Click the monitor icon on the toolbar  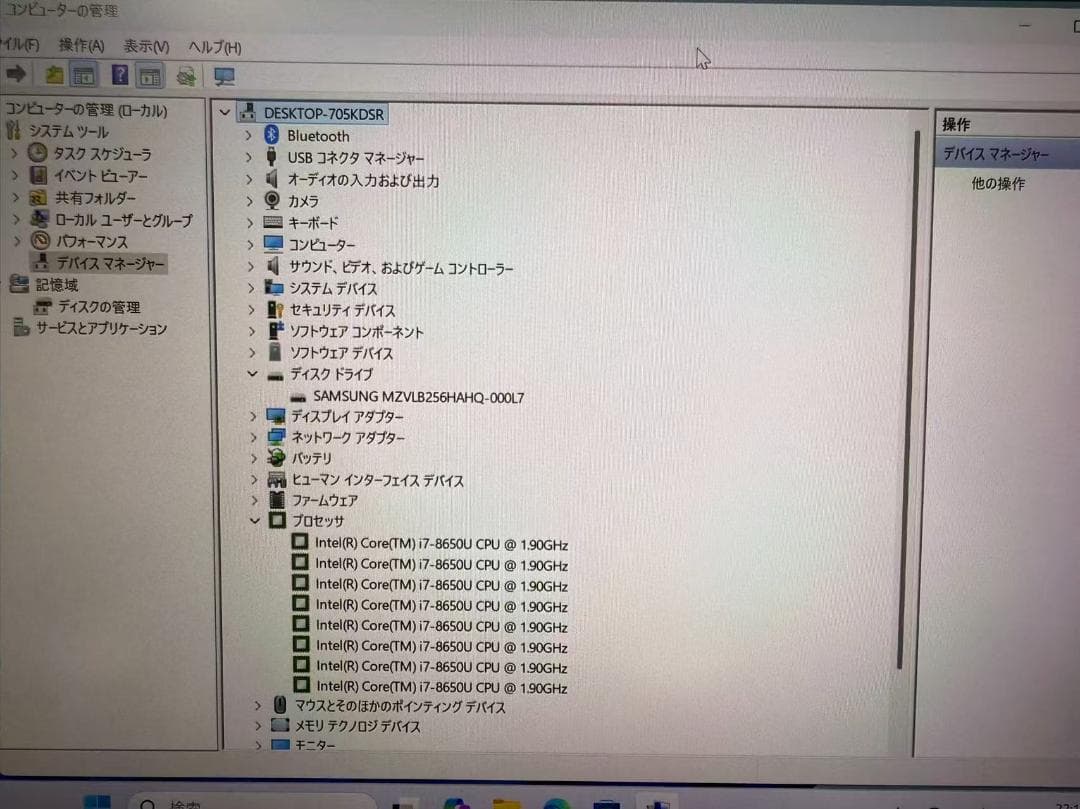(224, 75)
